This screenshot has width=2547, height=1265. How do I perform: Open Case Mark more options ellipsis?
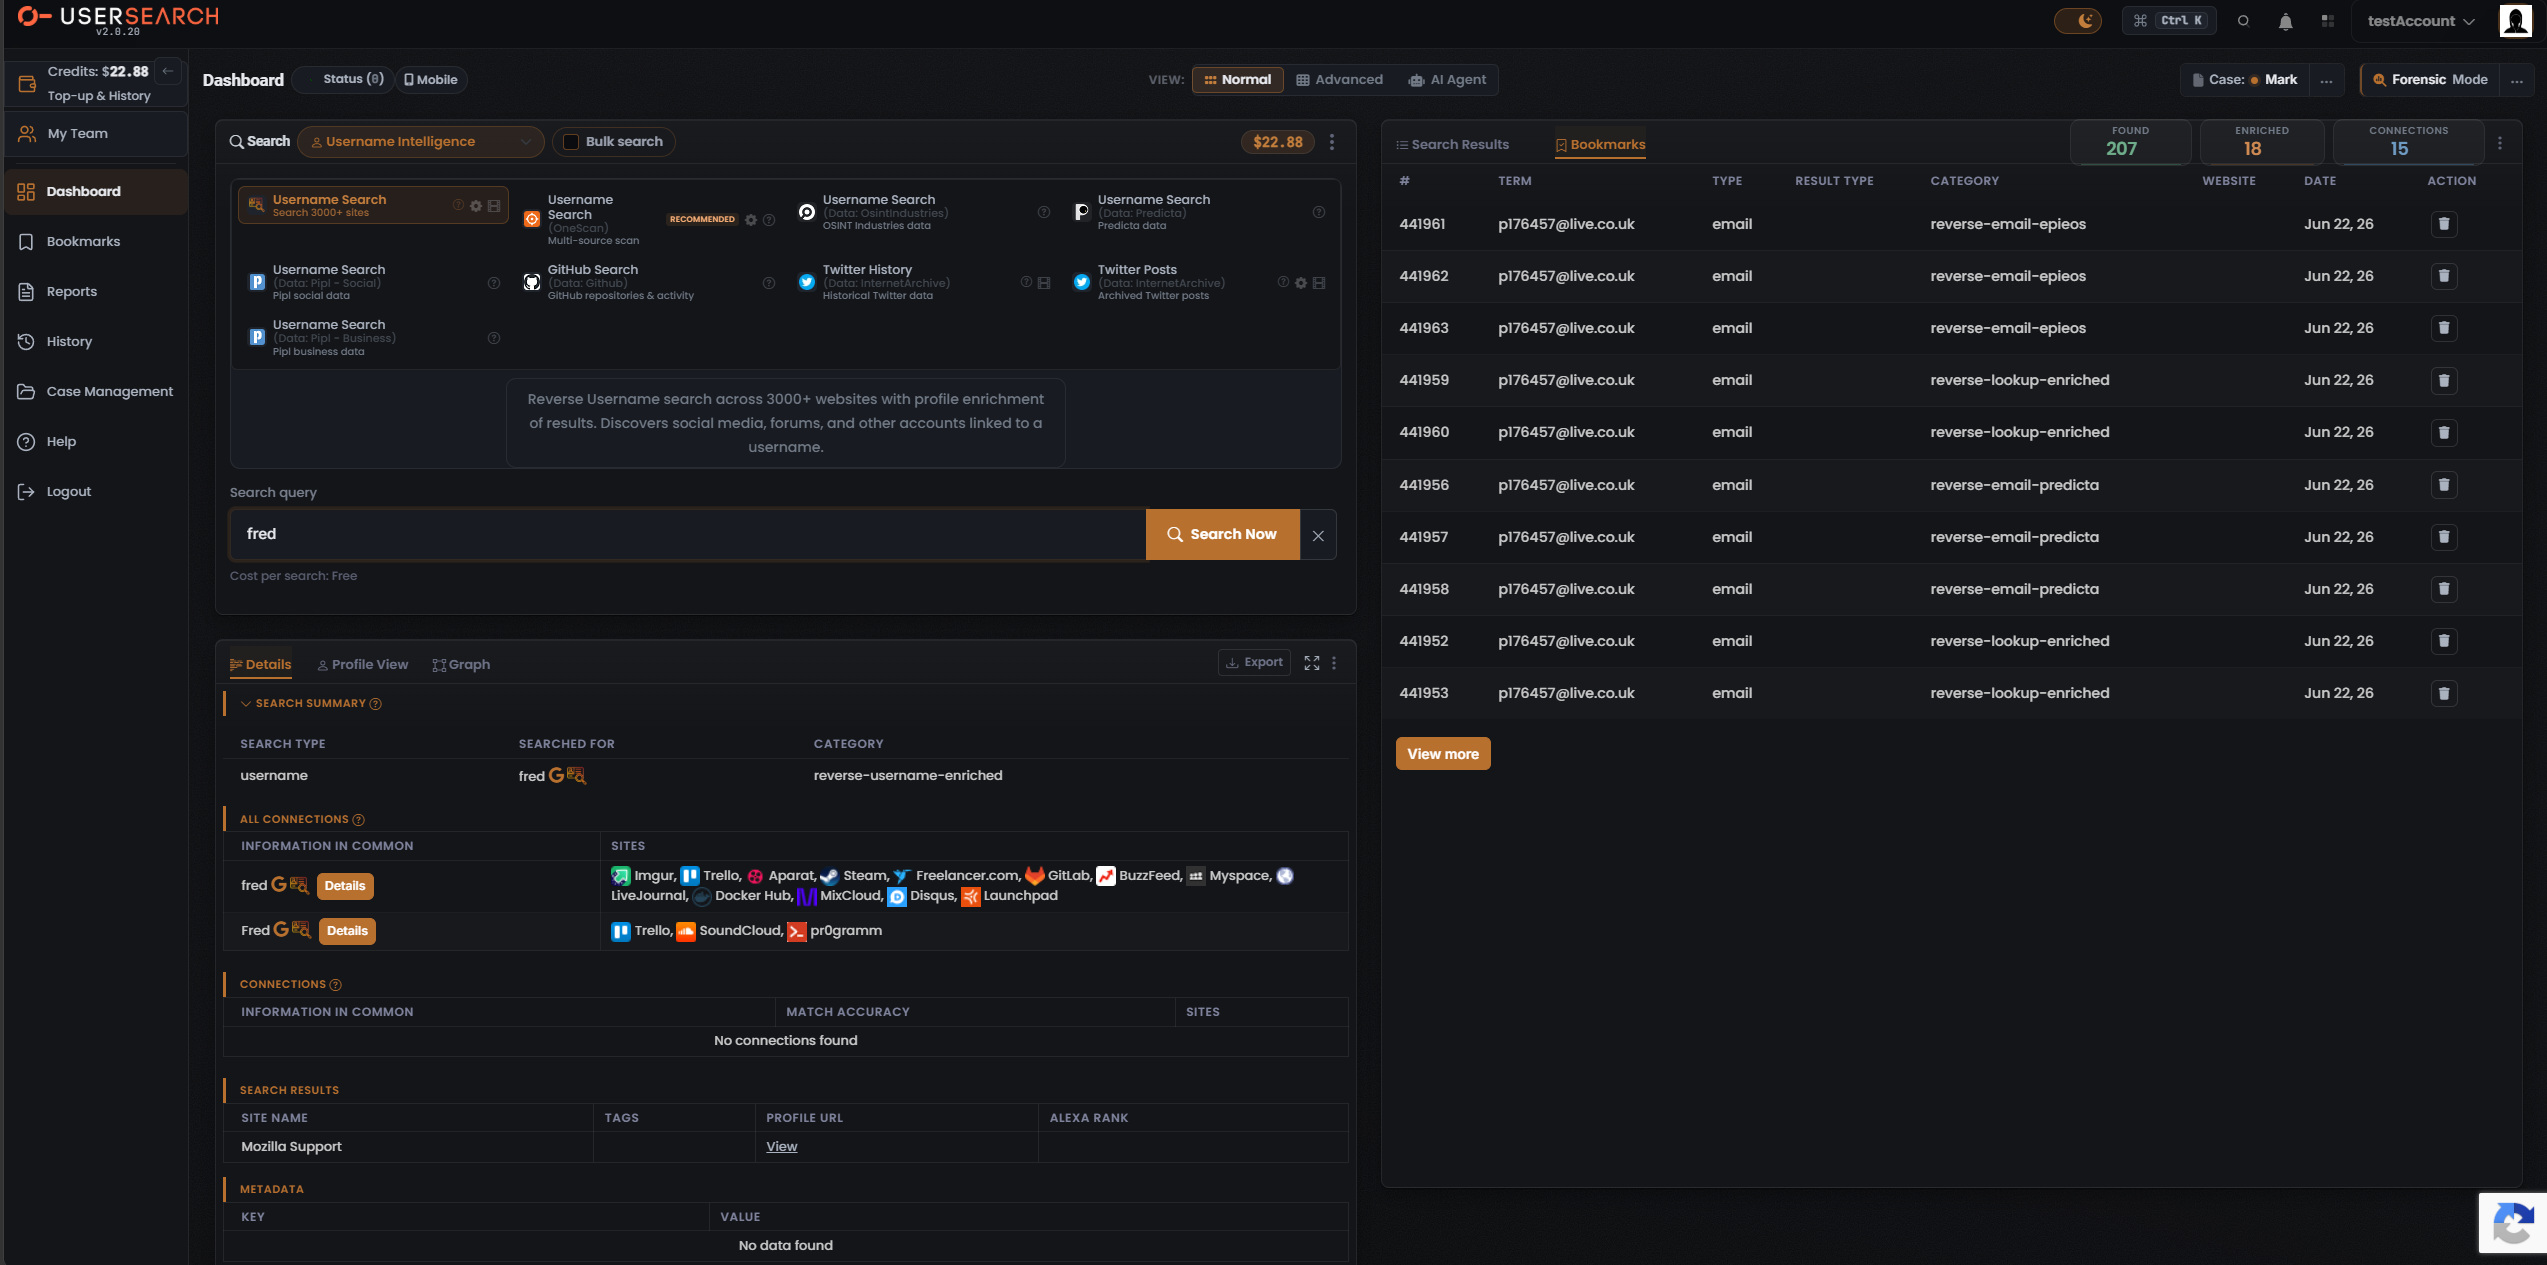(2327, 81)
